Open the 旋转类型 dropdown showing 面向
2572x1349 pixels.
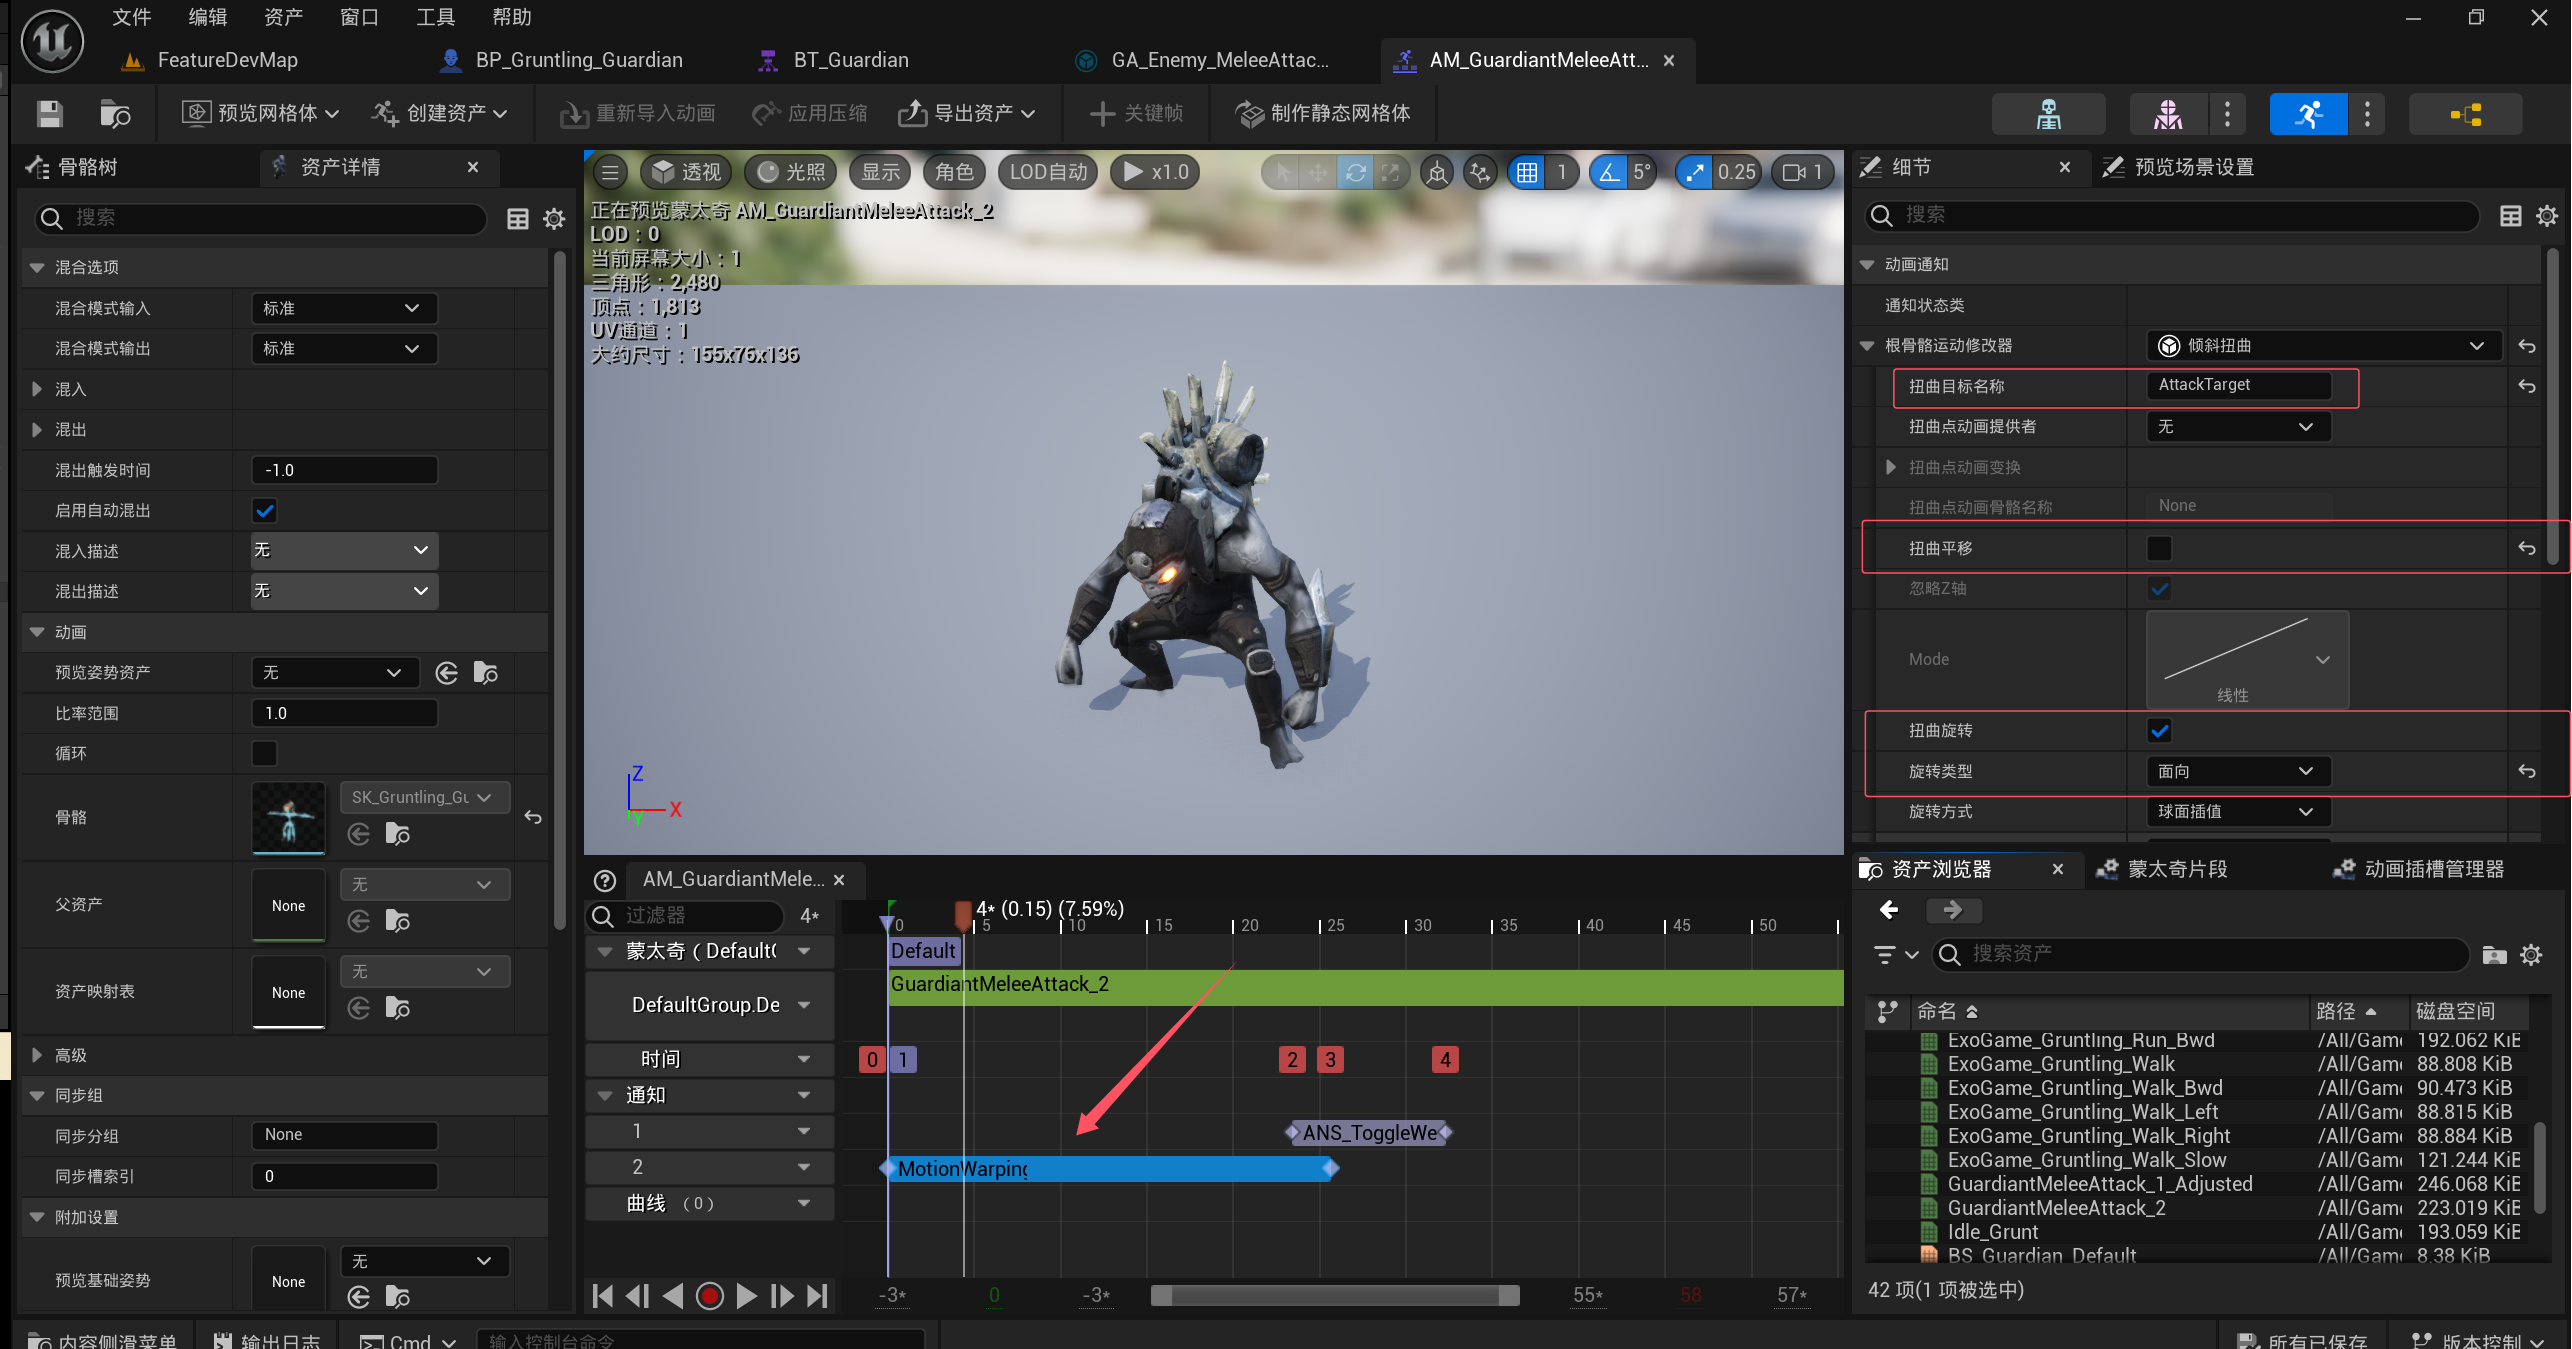(x=2236, y=771)
